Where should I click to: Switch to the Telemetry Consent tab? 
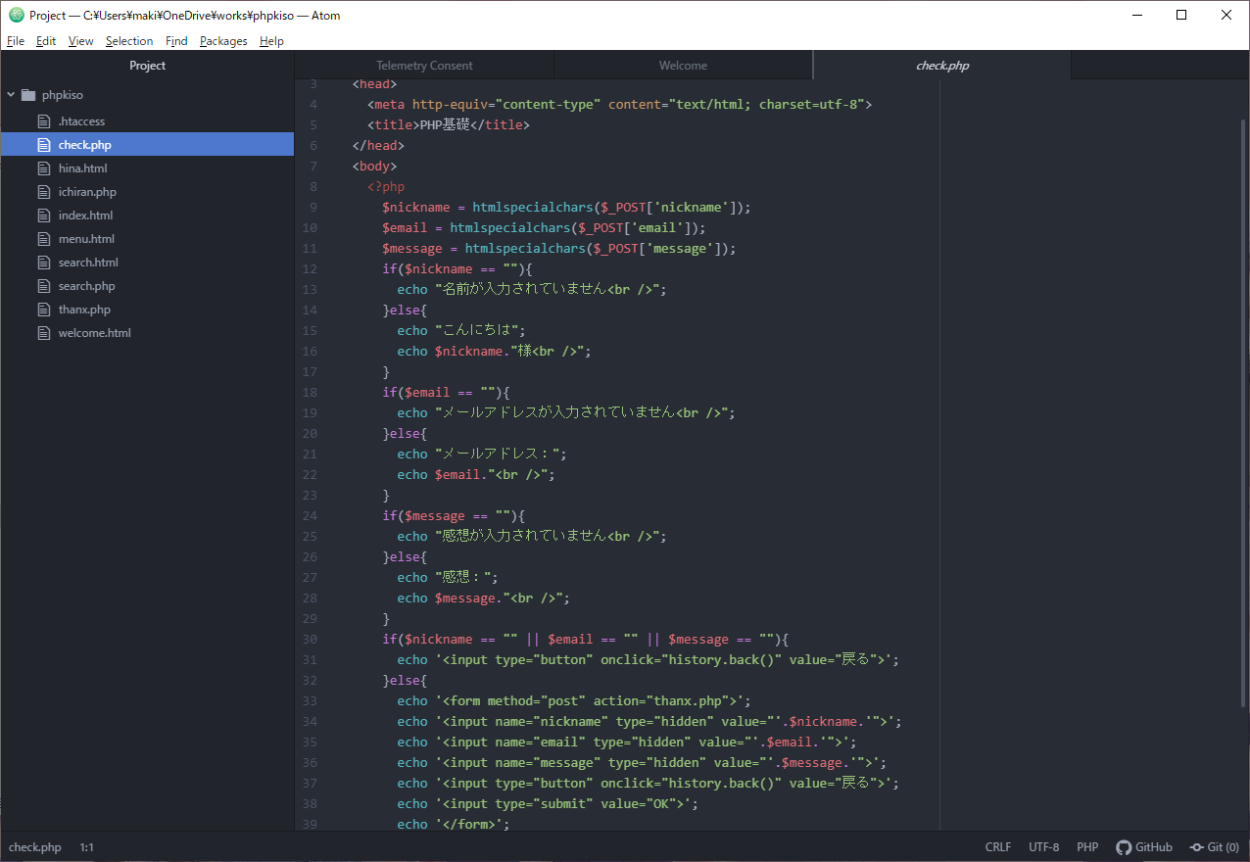pos(424,66)
